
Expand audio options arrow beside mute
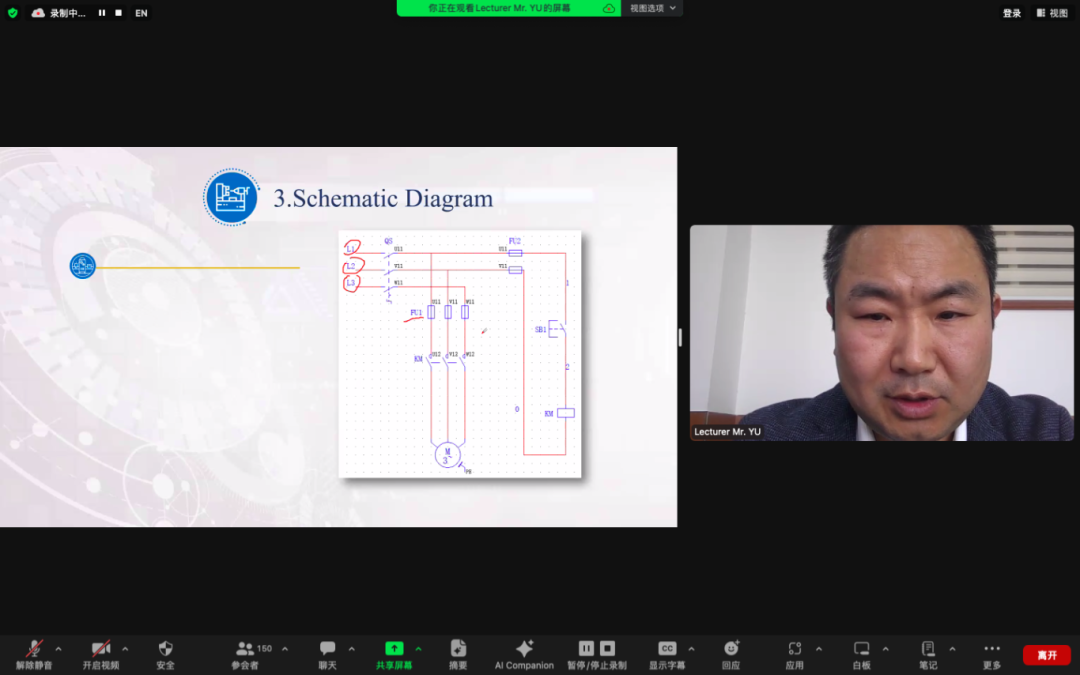click(59, 649)
